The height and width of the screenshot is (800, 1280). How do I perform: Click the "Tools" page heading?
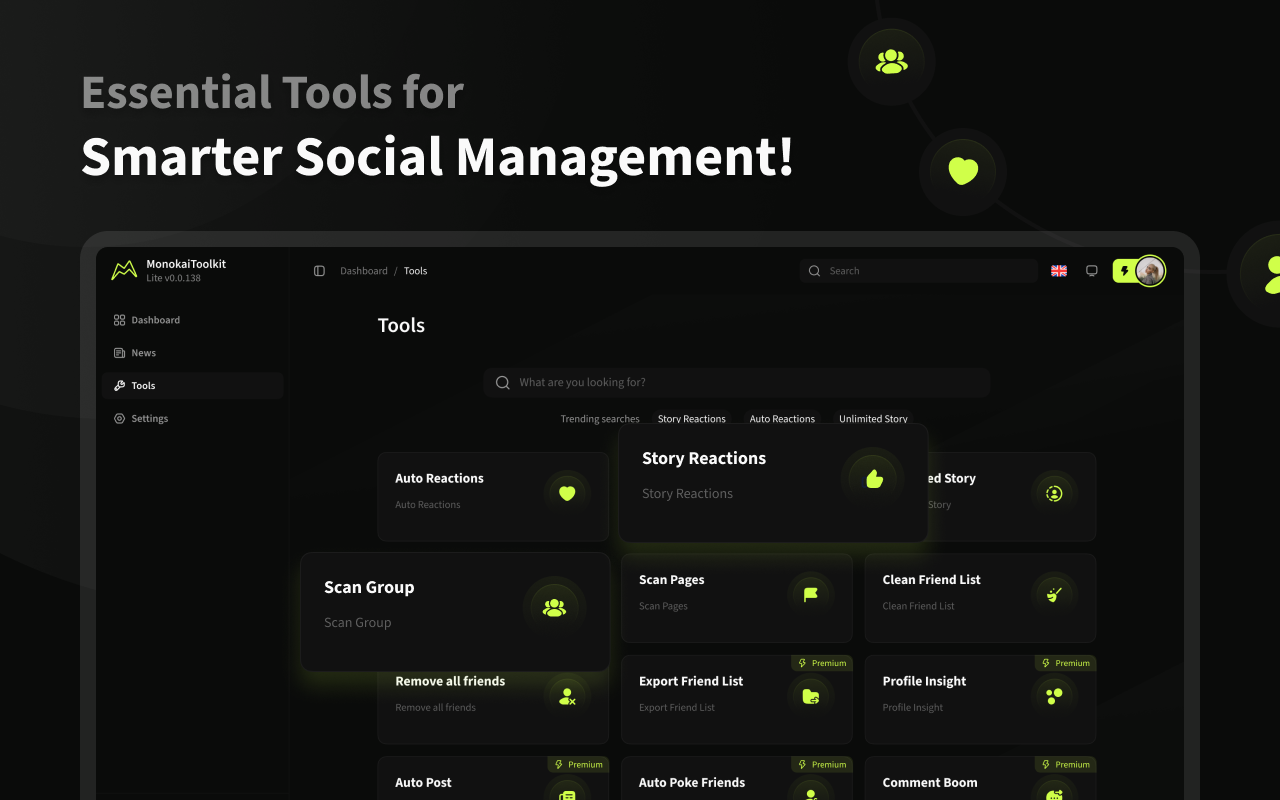[401, 326]
